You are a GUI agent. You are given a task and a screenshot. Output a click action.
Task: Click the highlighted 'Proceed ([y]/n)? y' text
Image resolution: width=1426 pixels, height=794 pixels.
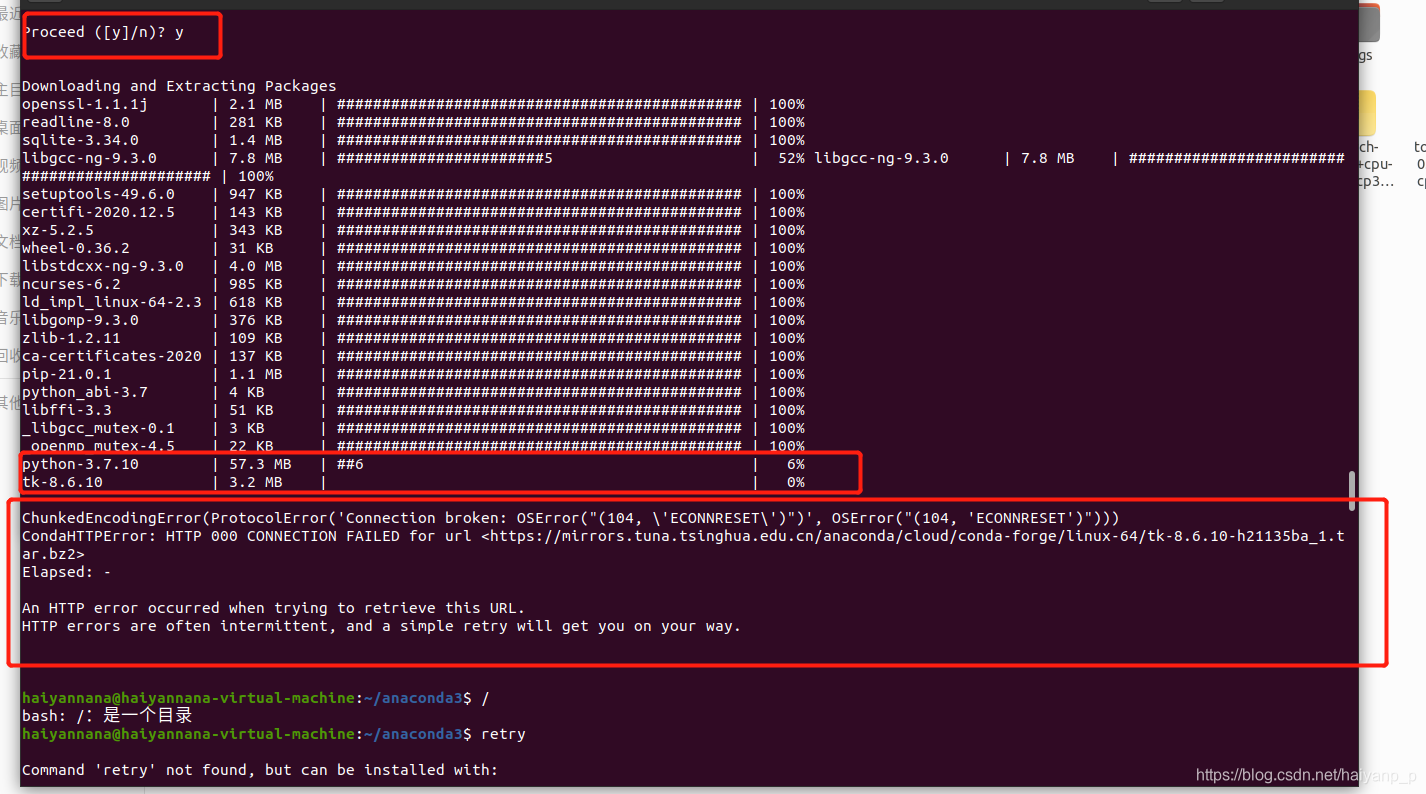point(104,31)
